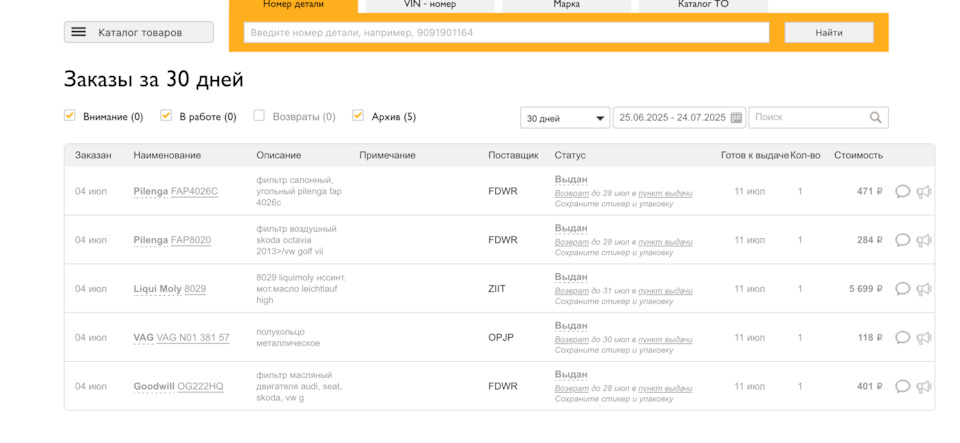The image size is (960, 443).
Task: Select the Марка search tab
Action: pyautogui.click(x=566, y=5)
